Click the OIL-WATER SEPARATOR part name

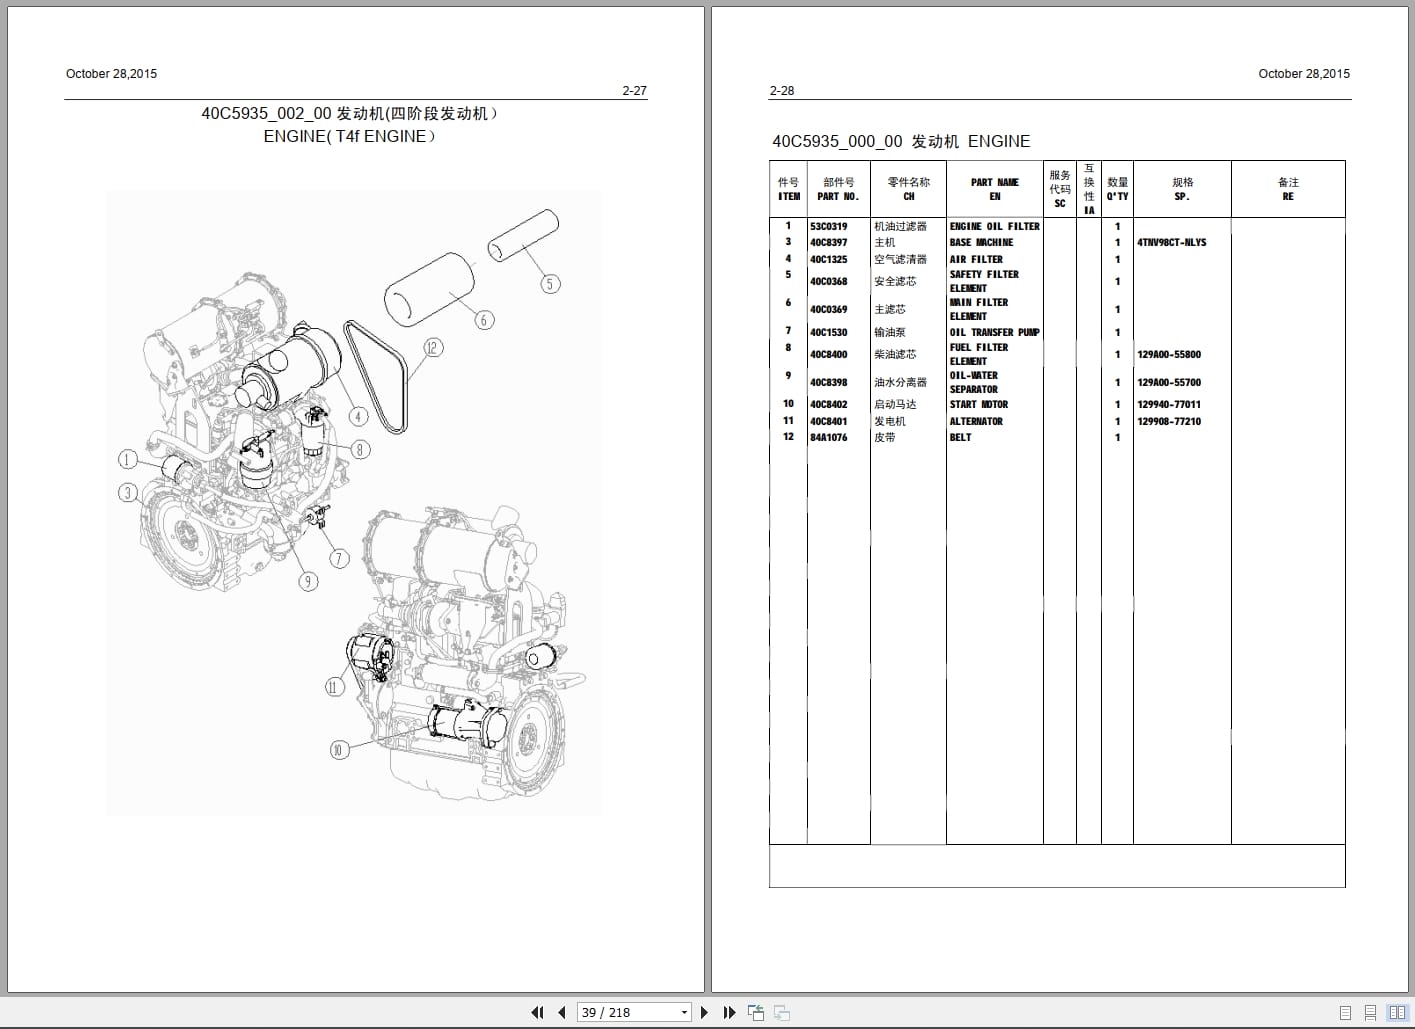974,382
